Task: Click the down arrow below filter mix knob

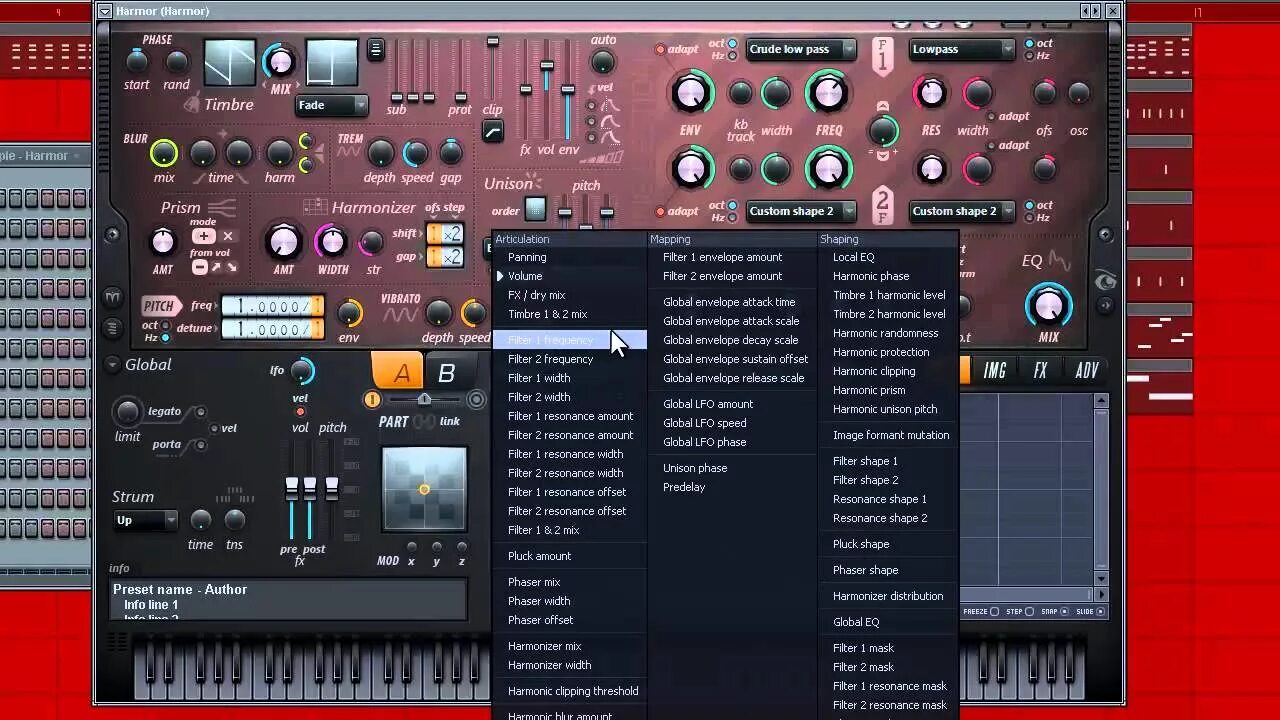Action: [882, 155]
